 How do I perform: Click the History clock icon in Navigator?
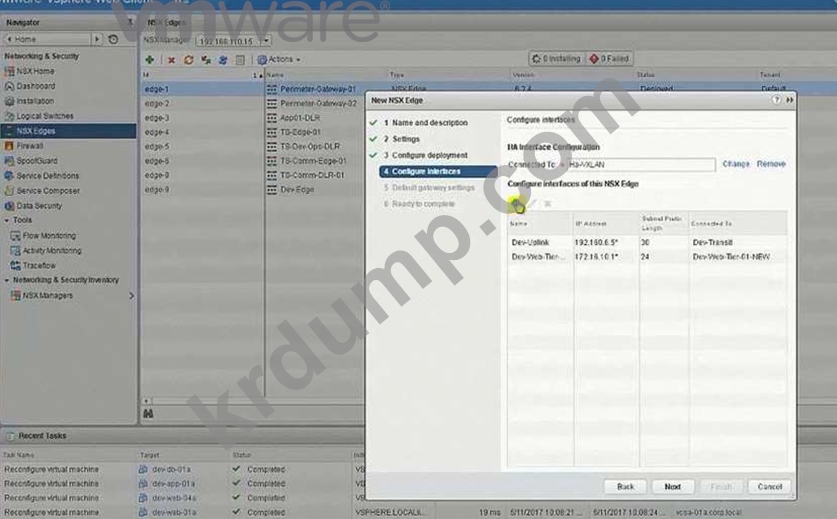[x=113, y=39]
